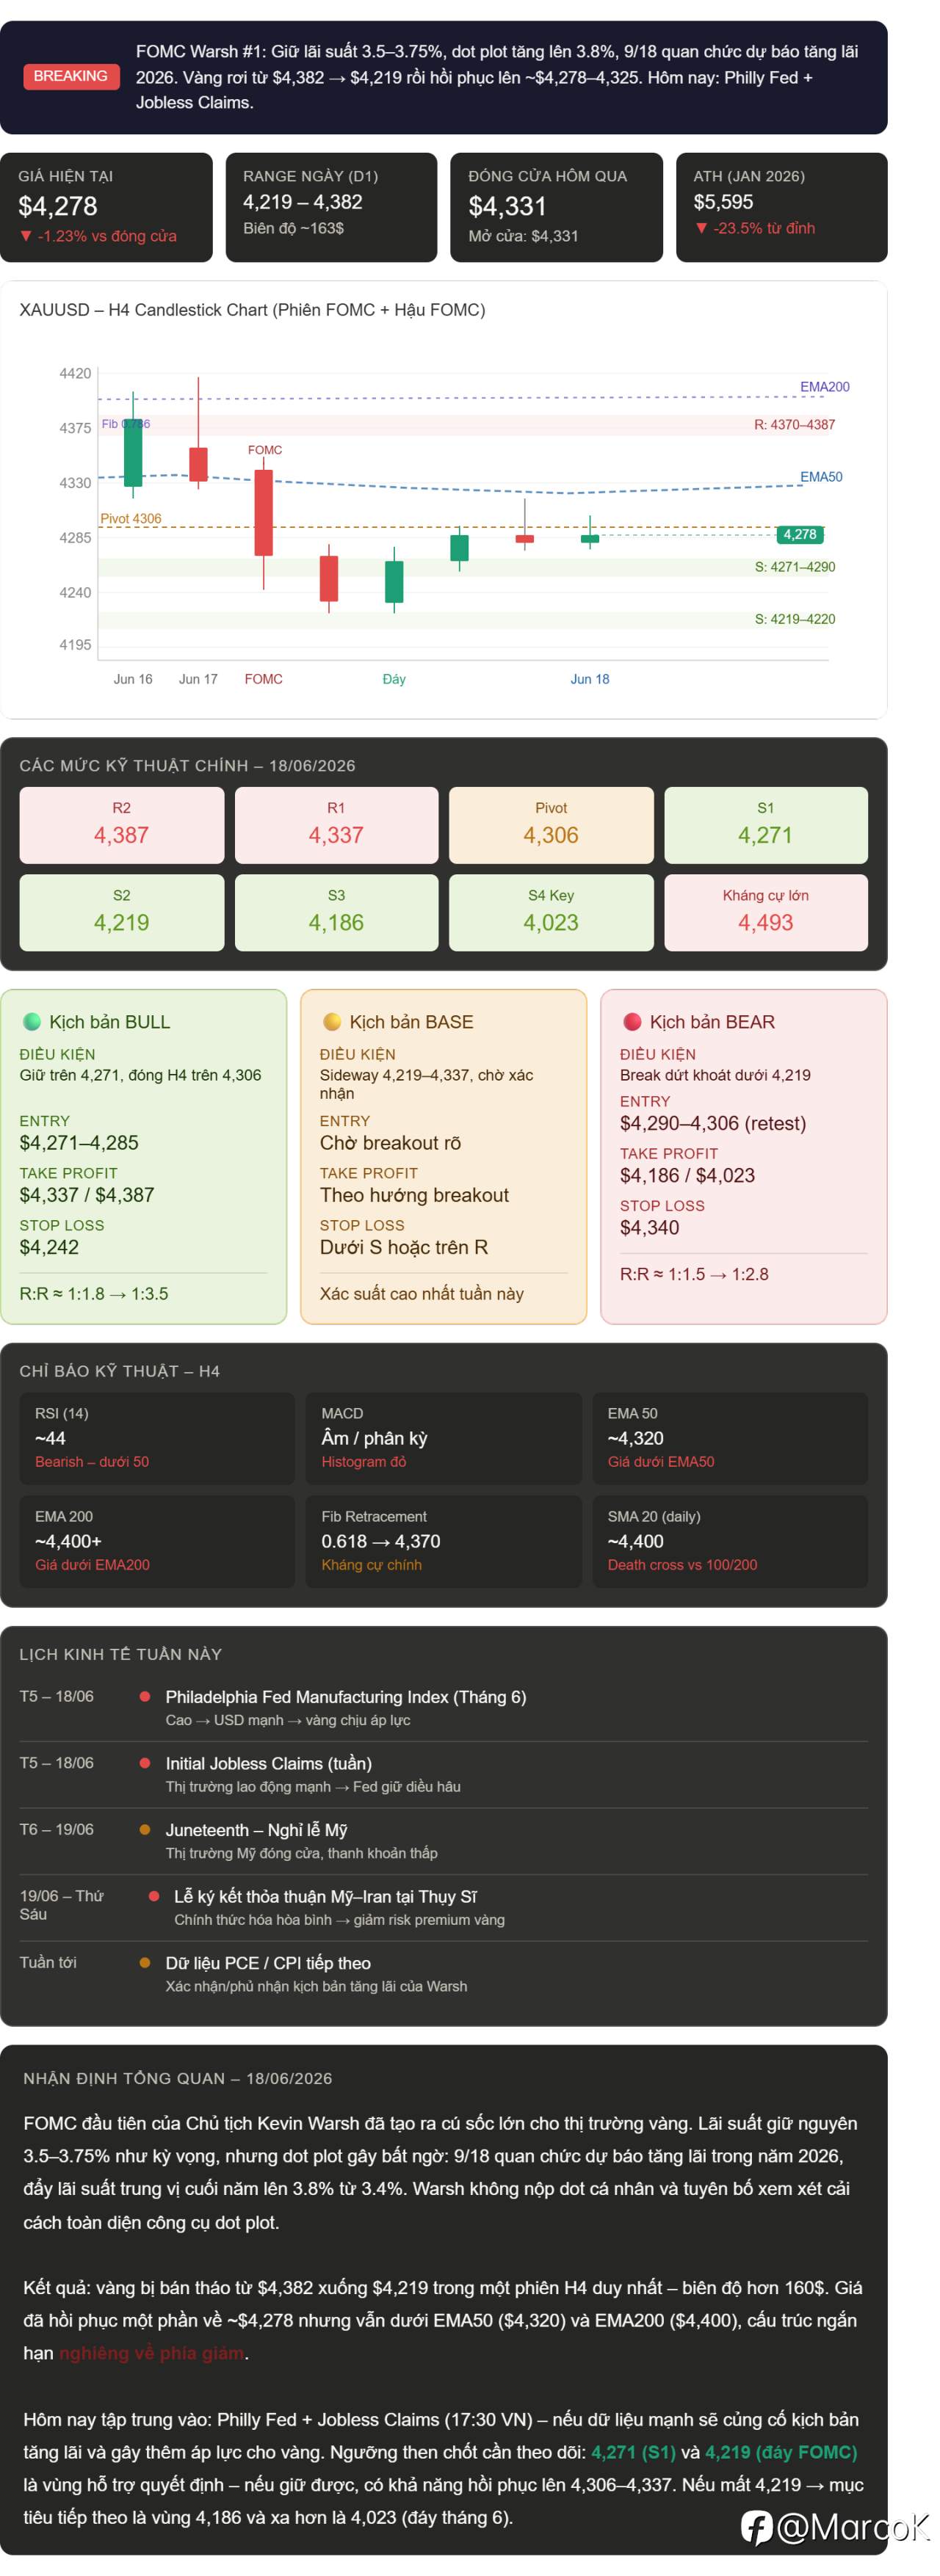Click the 'S: 4219–4220' support label

click(794, 619)
